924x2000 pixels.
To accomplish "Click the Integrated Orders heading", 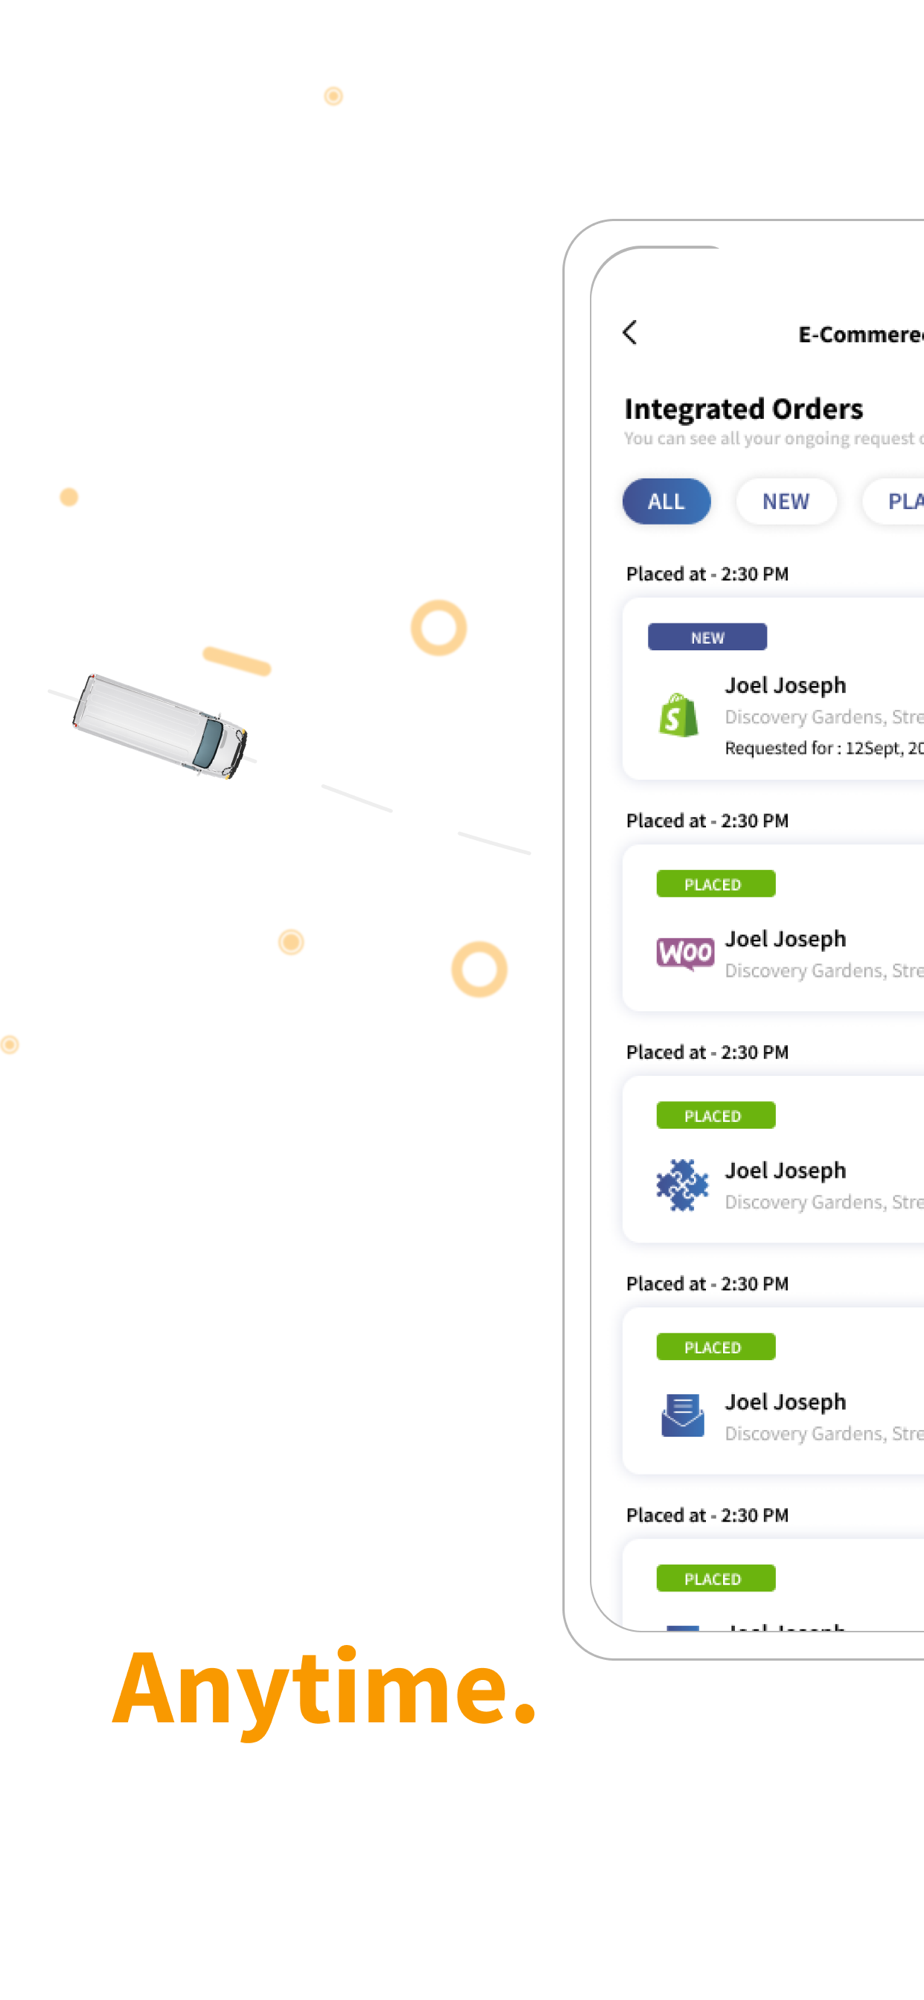I will [743, 409].
